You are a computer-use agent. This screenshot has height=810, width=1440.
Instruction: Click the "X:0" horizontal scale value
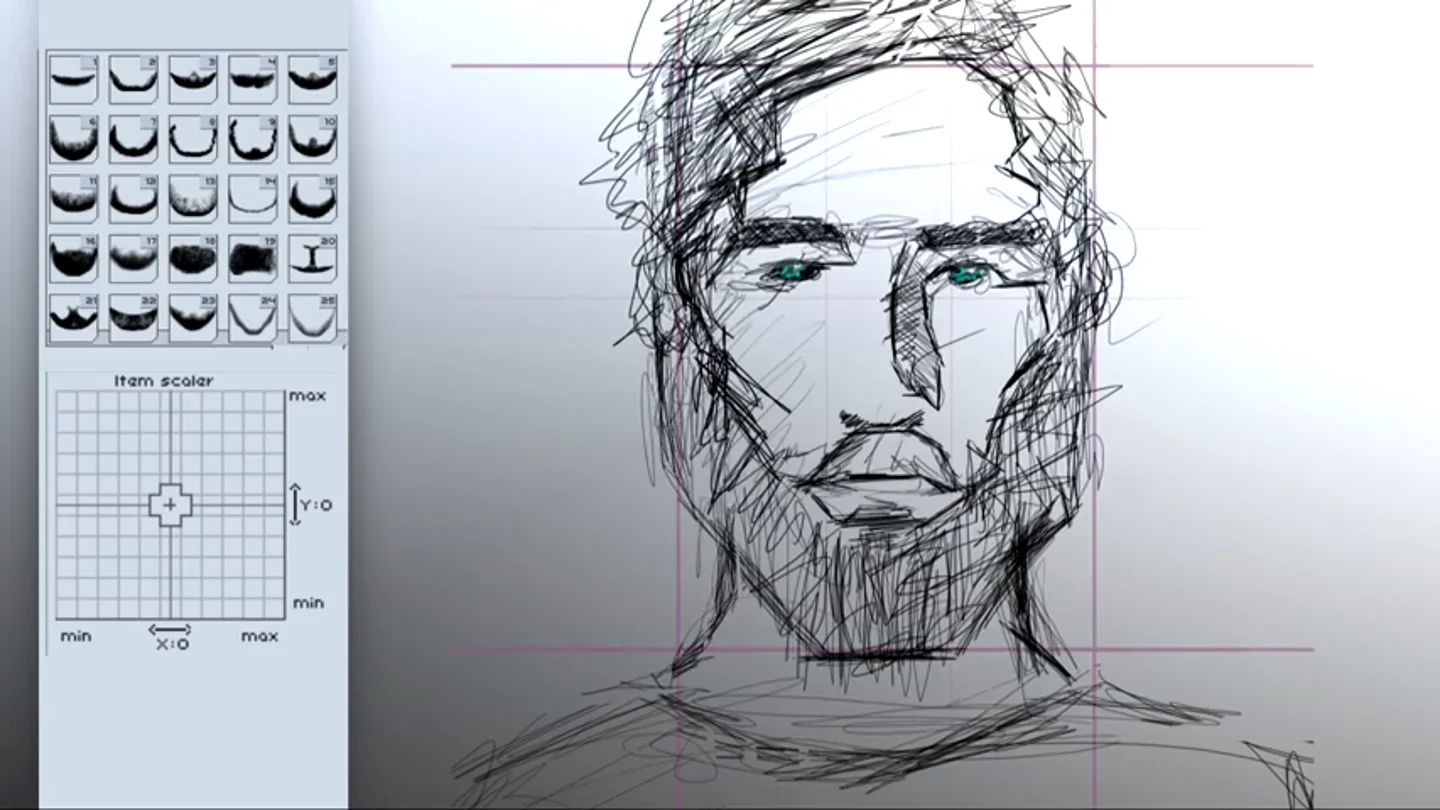point(172,644)
